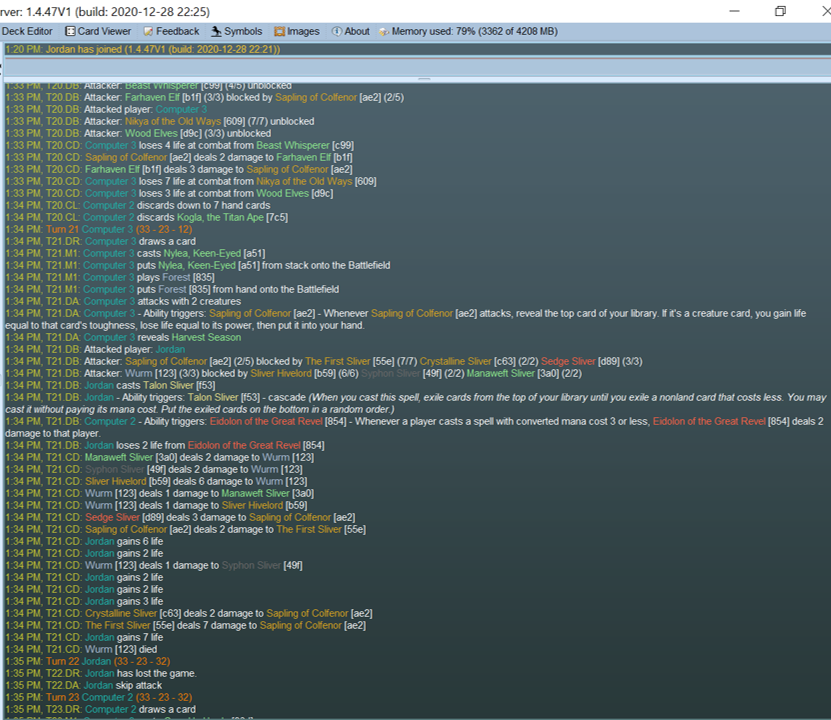
Task: Open the Images download option
Action: click(x=297, y=32)
